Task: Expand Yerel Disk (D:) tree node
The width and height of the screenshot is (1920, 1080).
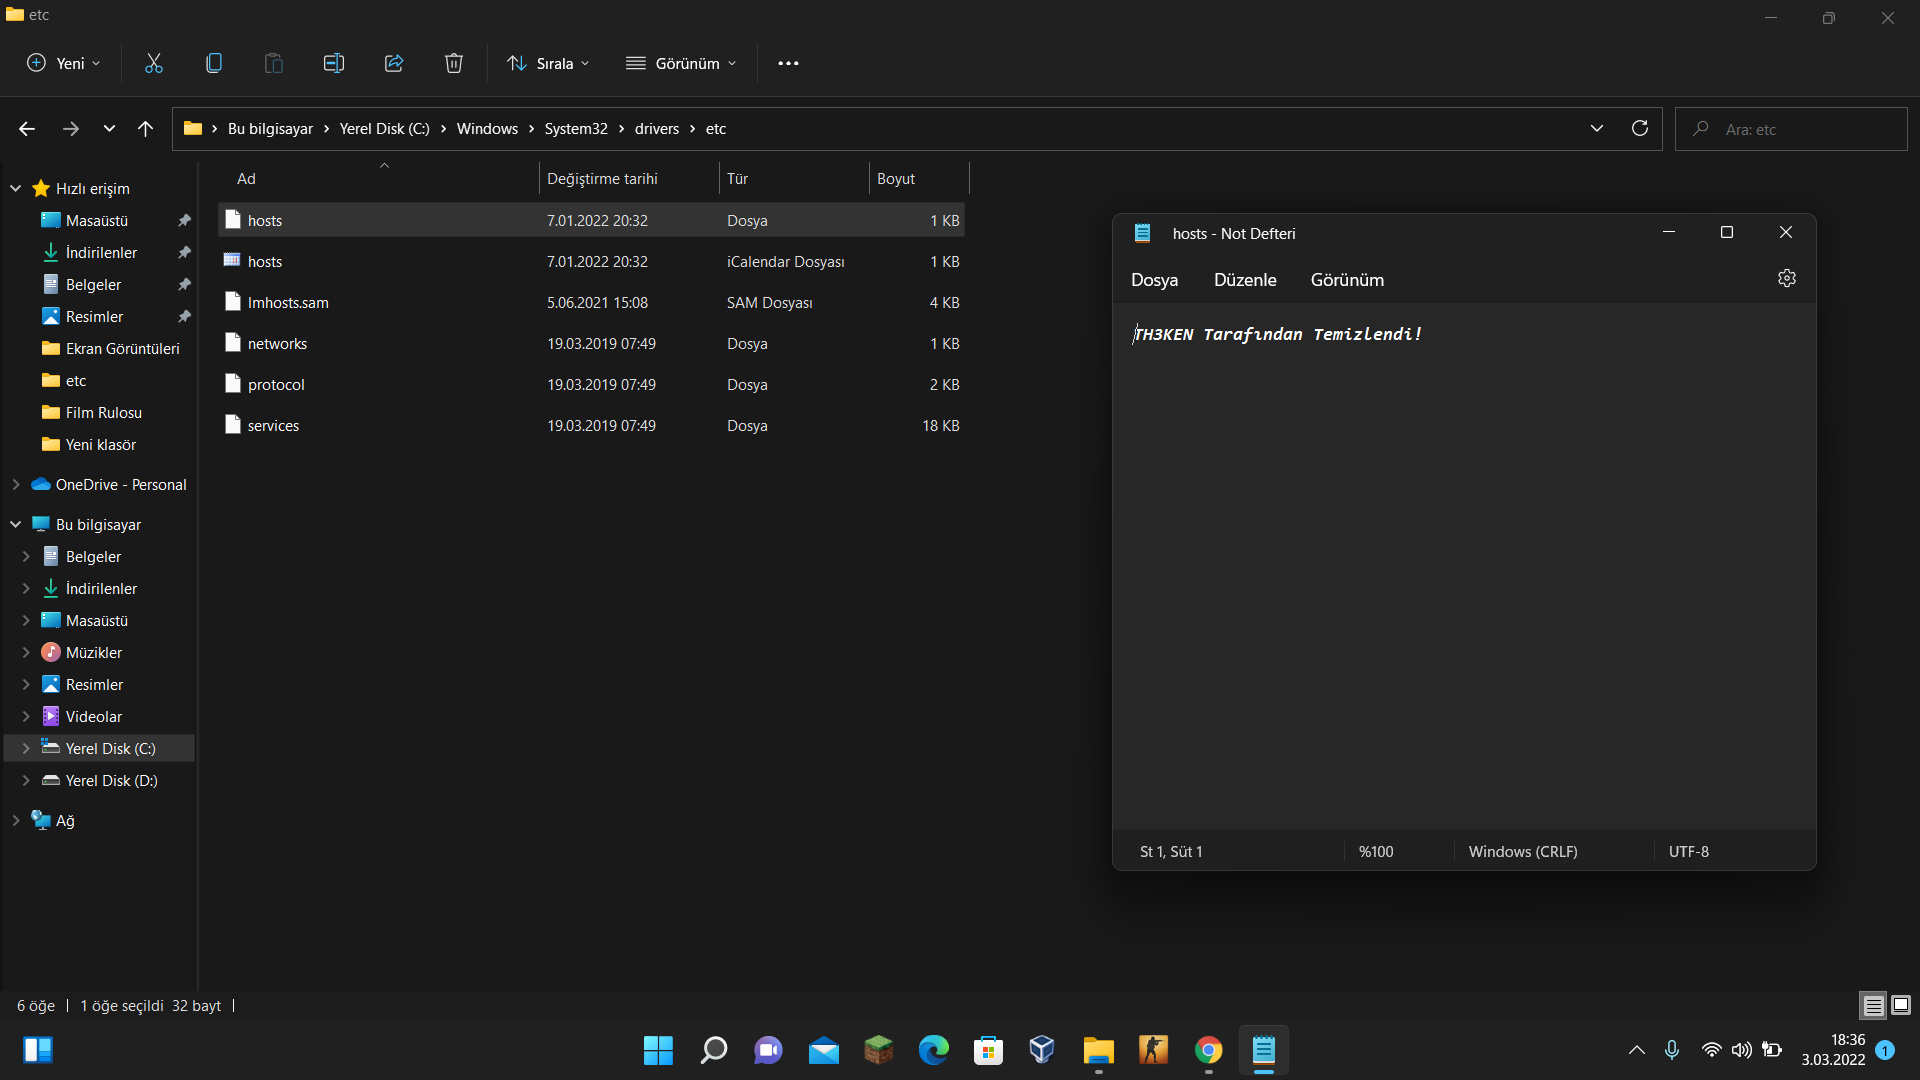Action: tap(26, 780)
